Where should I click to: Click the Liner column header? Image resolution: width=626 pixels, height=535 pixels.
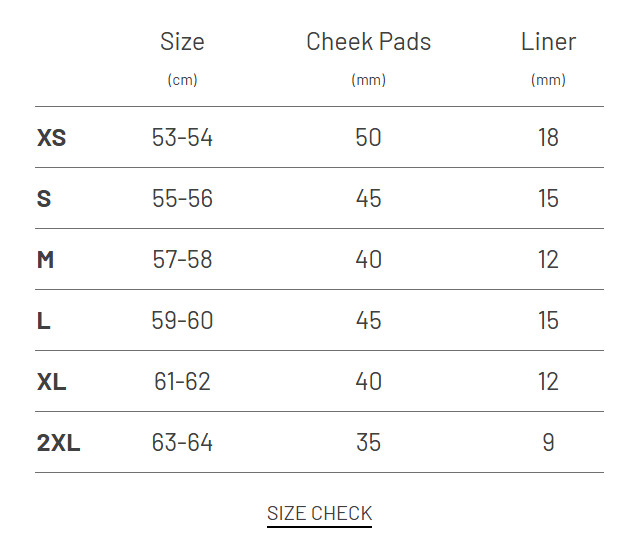(548, 41)
